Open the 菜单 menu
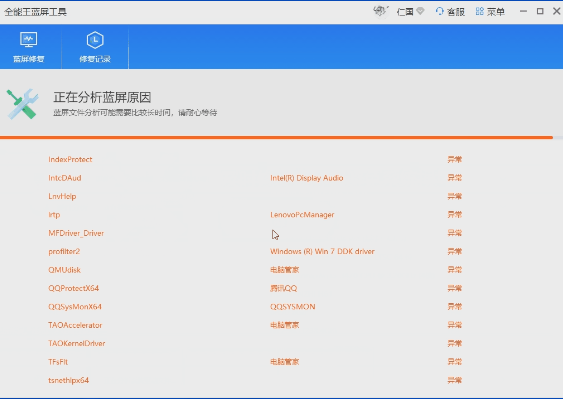563x399 pixels. pos(490,12)
